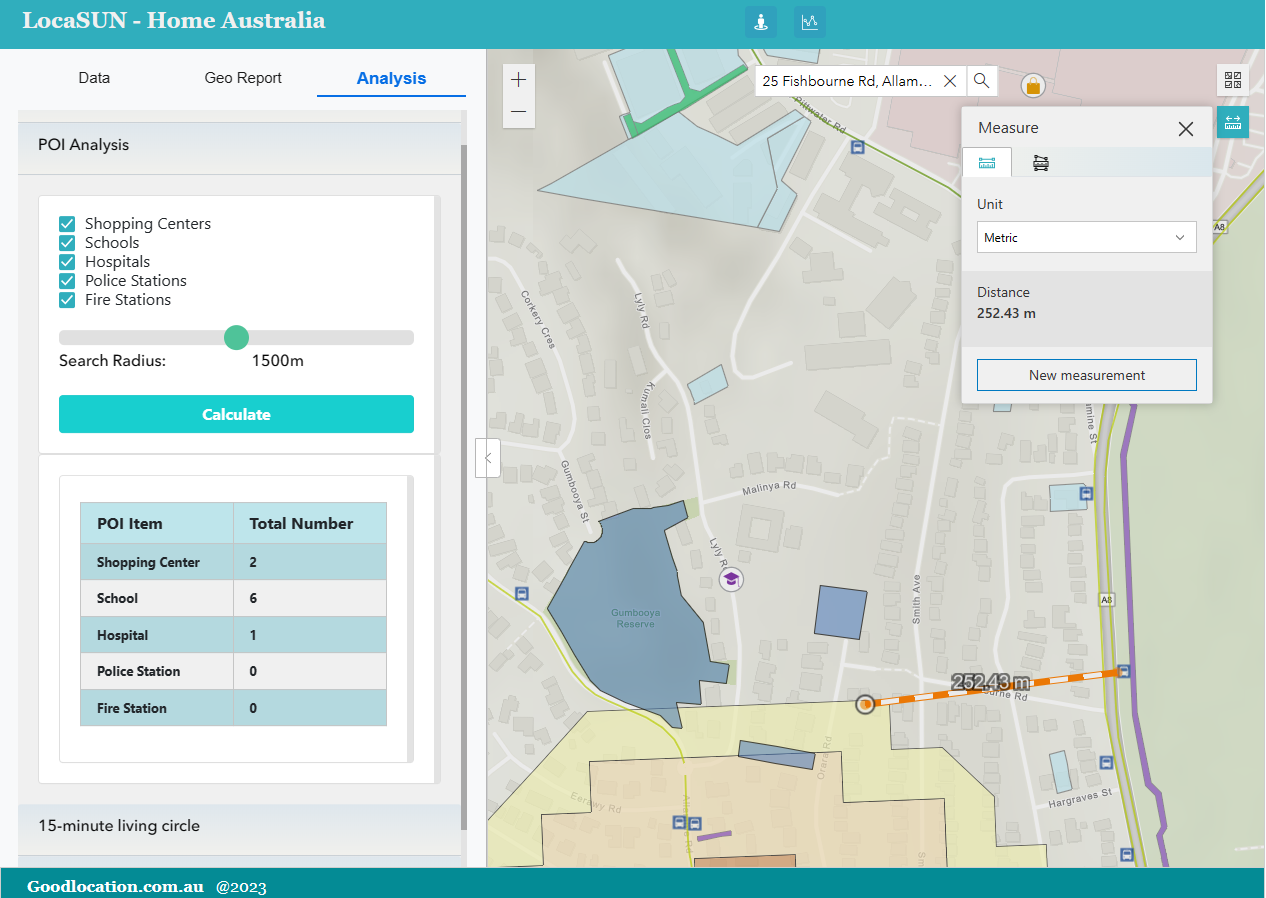Adjust the Search Radius slider handle
The height and width of the screenshot is (898, 1266).
(236, 337)
